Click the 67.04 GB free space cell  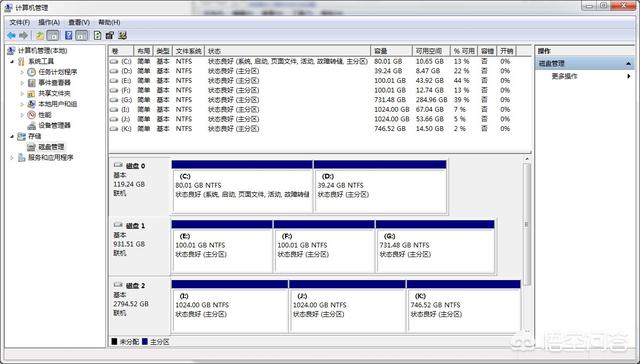click(x=430, y=109)
